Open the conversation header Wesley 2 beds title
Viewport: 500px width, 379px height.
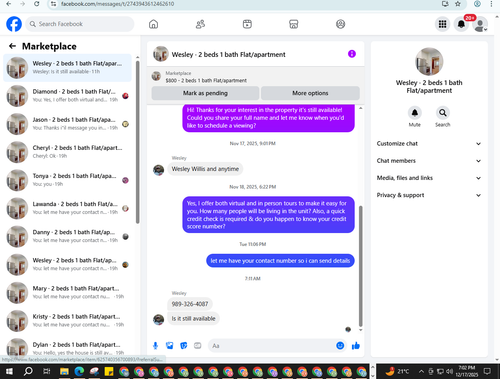click(228, 54)
